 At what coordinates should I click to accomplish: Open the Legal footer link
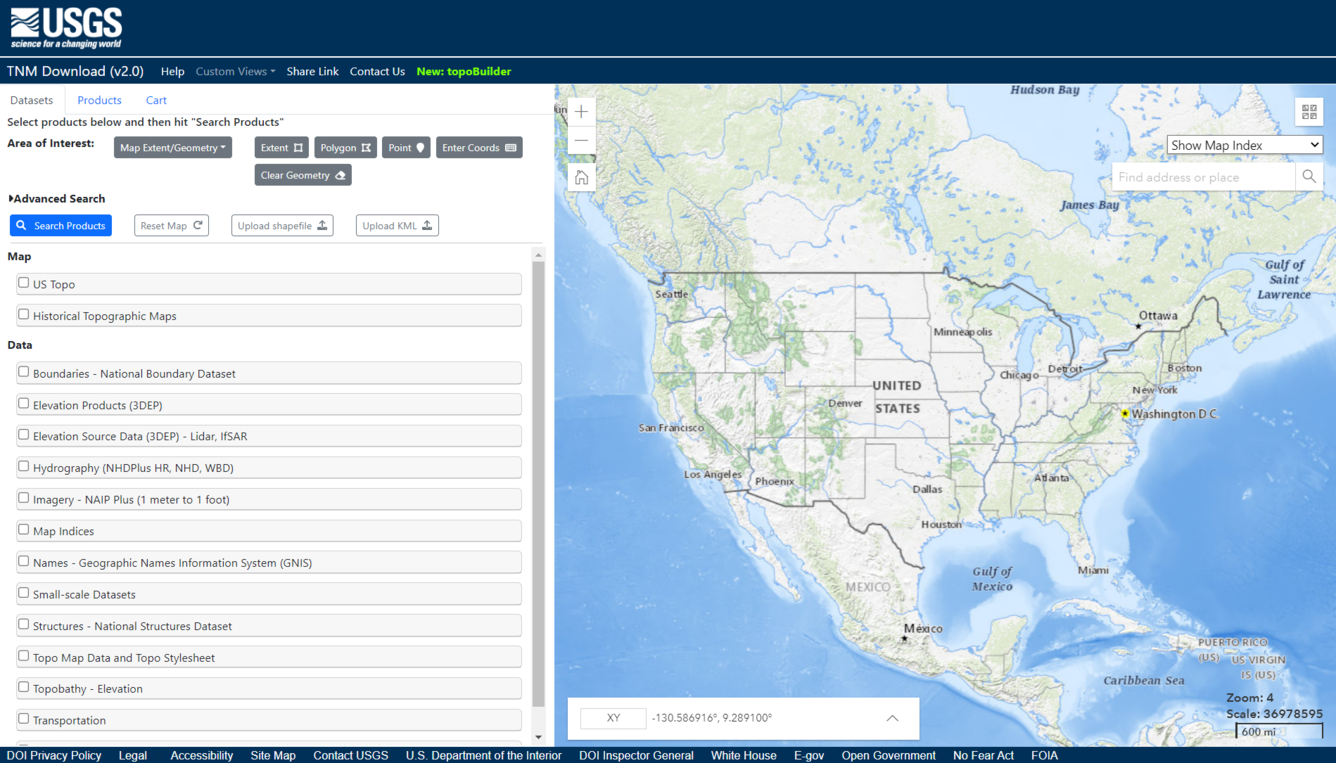(133, 756)
